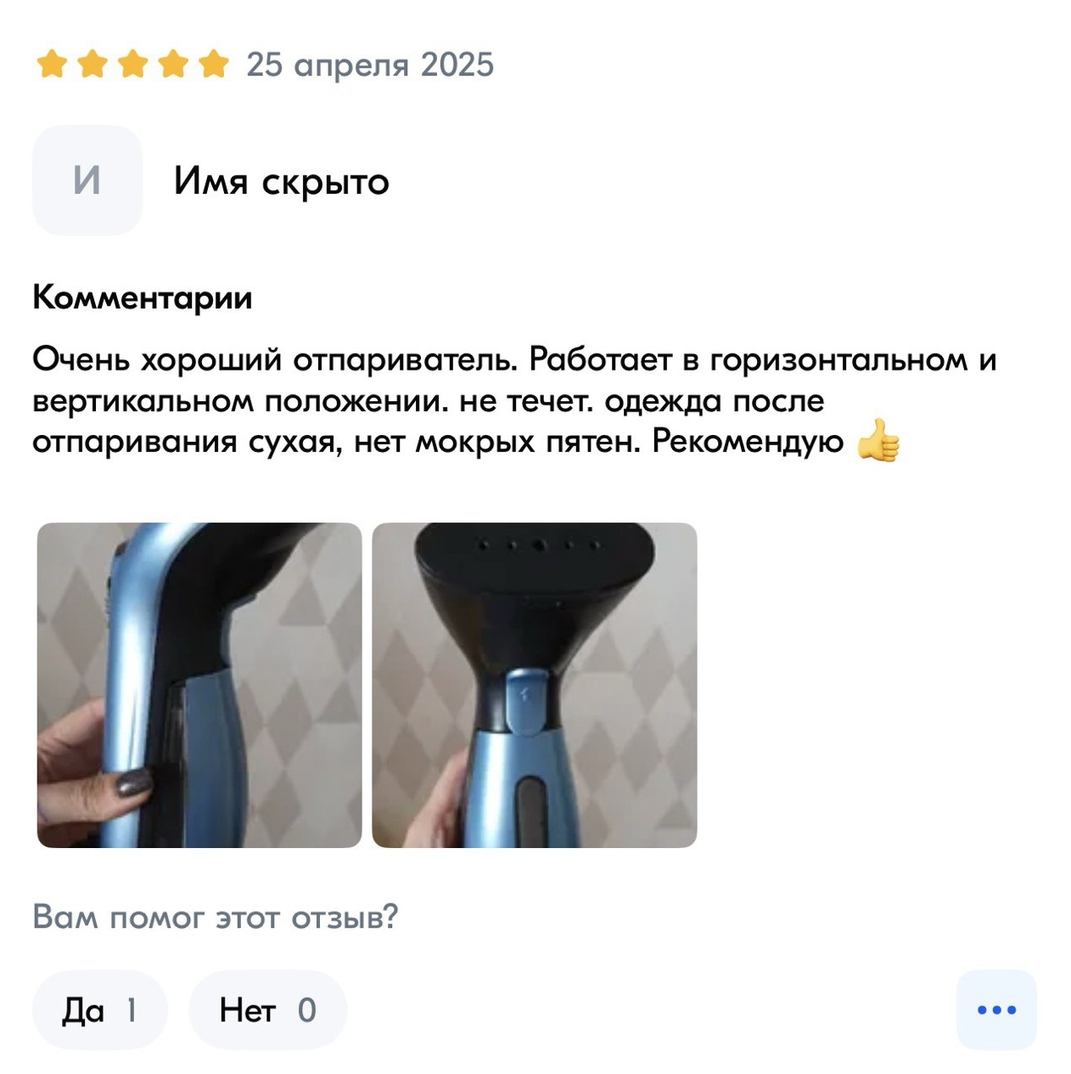Open the steamer nozzle head photo
This screenshot has height=1074, width=1071.
535,685
